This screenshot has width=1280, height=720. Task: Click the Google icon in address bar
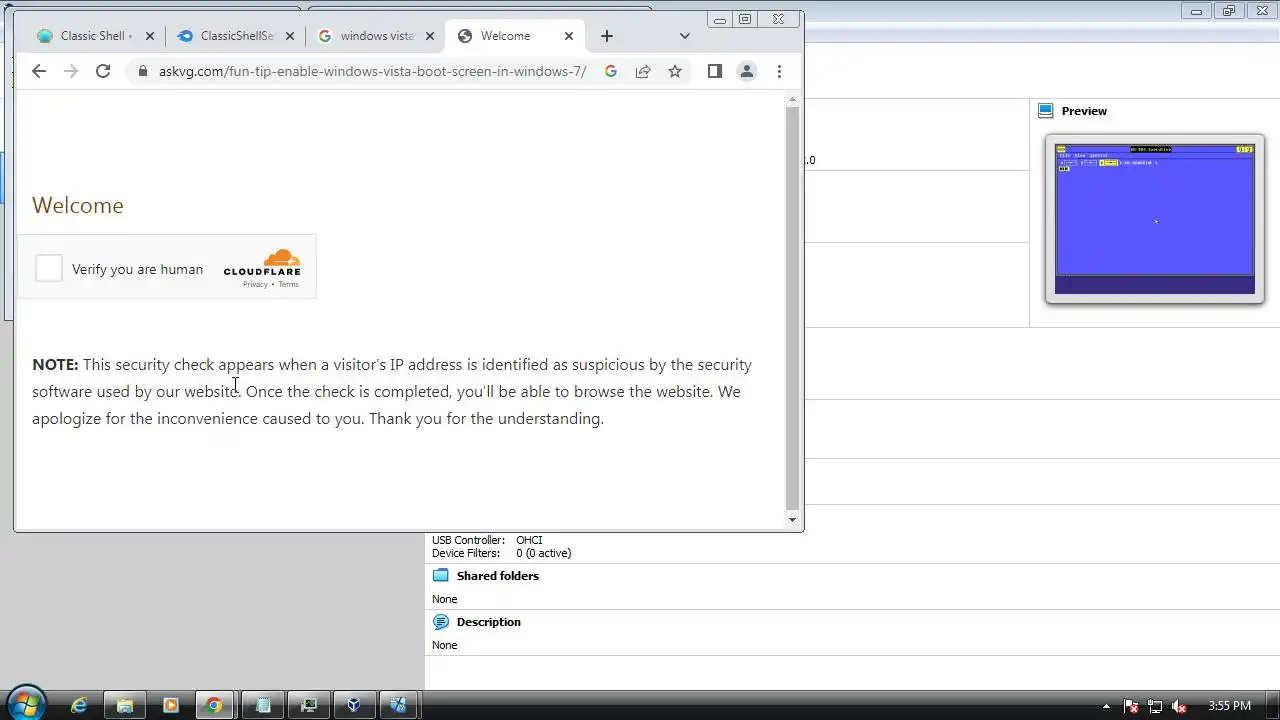click(611, 71)
